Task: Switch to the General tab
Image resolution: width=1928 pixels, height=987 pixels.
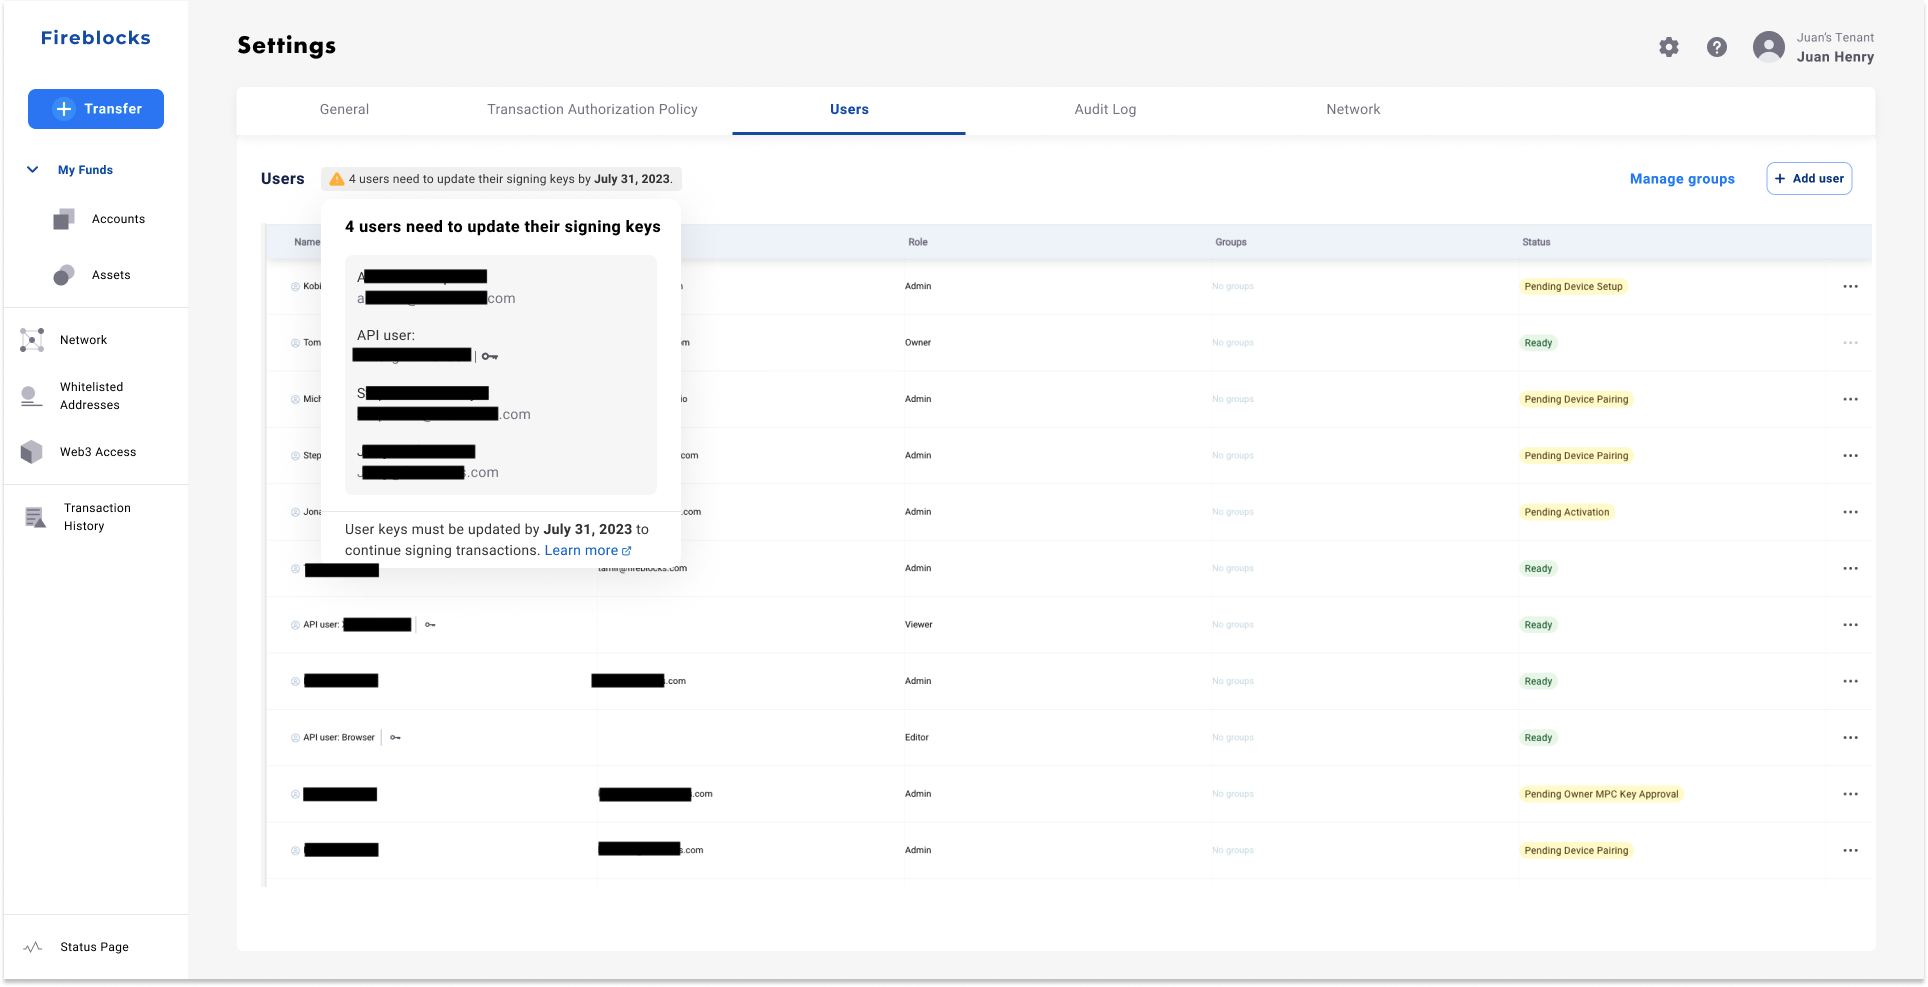Action: tap(344, 110)
